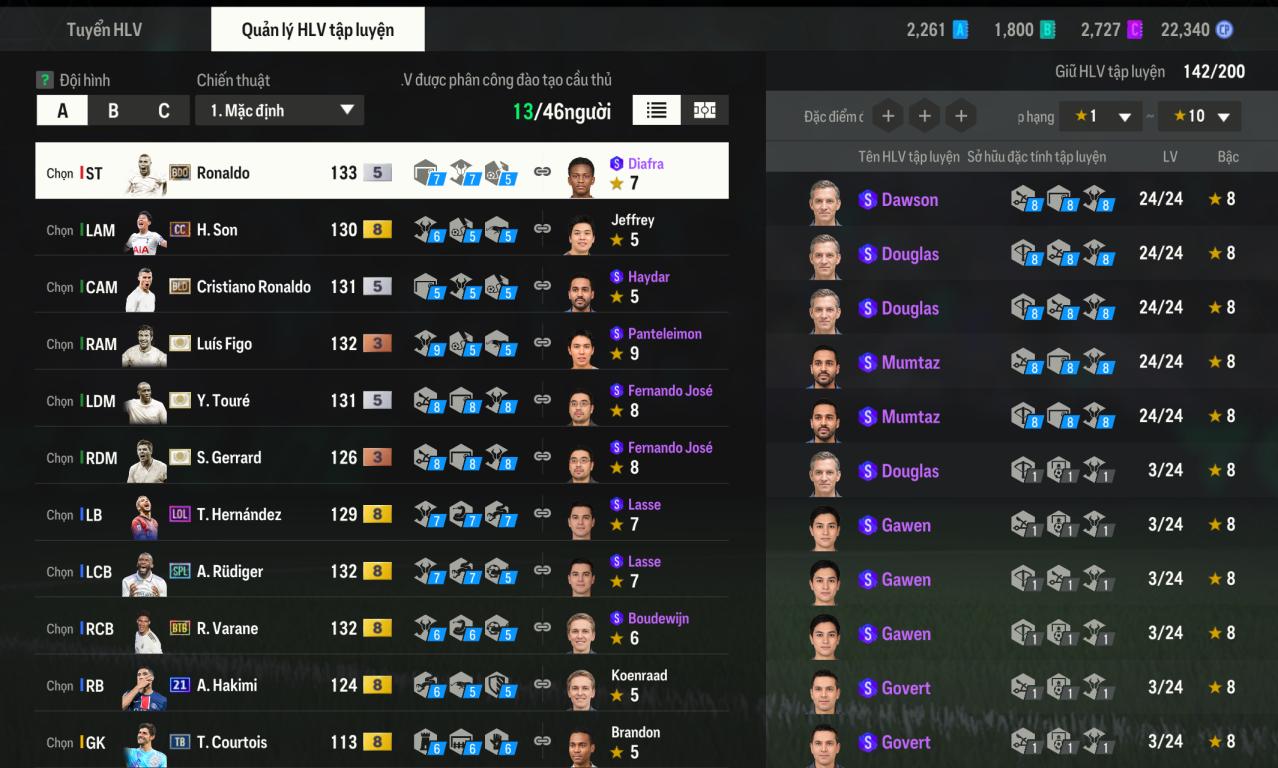Open the Tuyển HLV tab
Image resolution: width=1278 pixels, height=768 pixels.
pyautogui.click(x=105, y=30)
